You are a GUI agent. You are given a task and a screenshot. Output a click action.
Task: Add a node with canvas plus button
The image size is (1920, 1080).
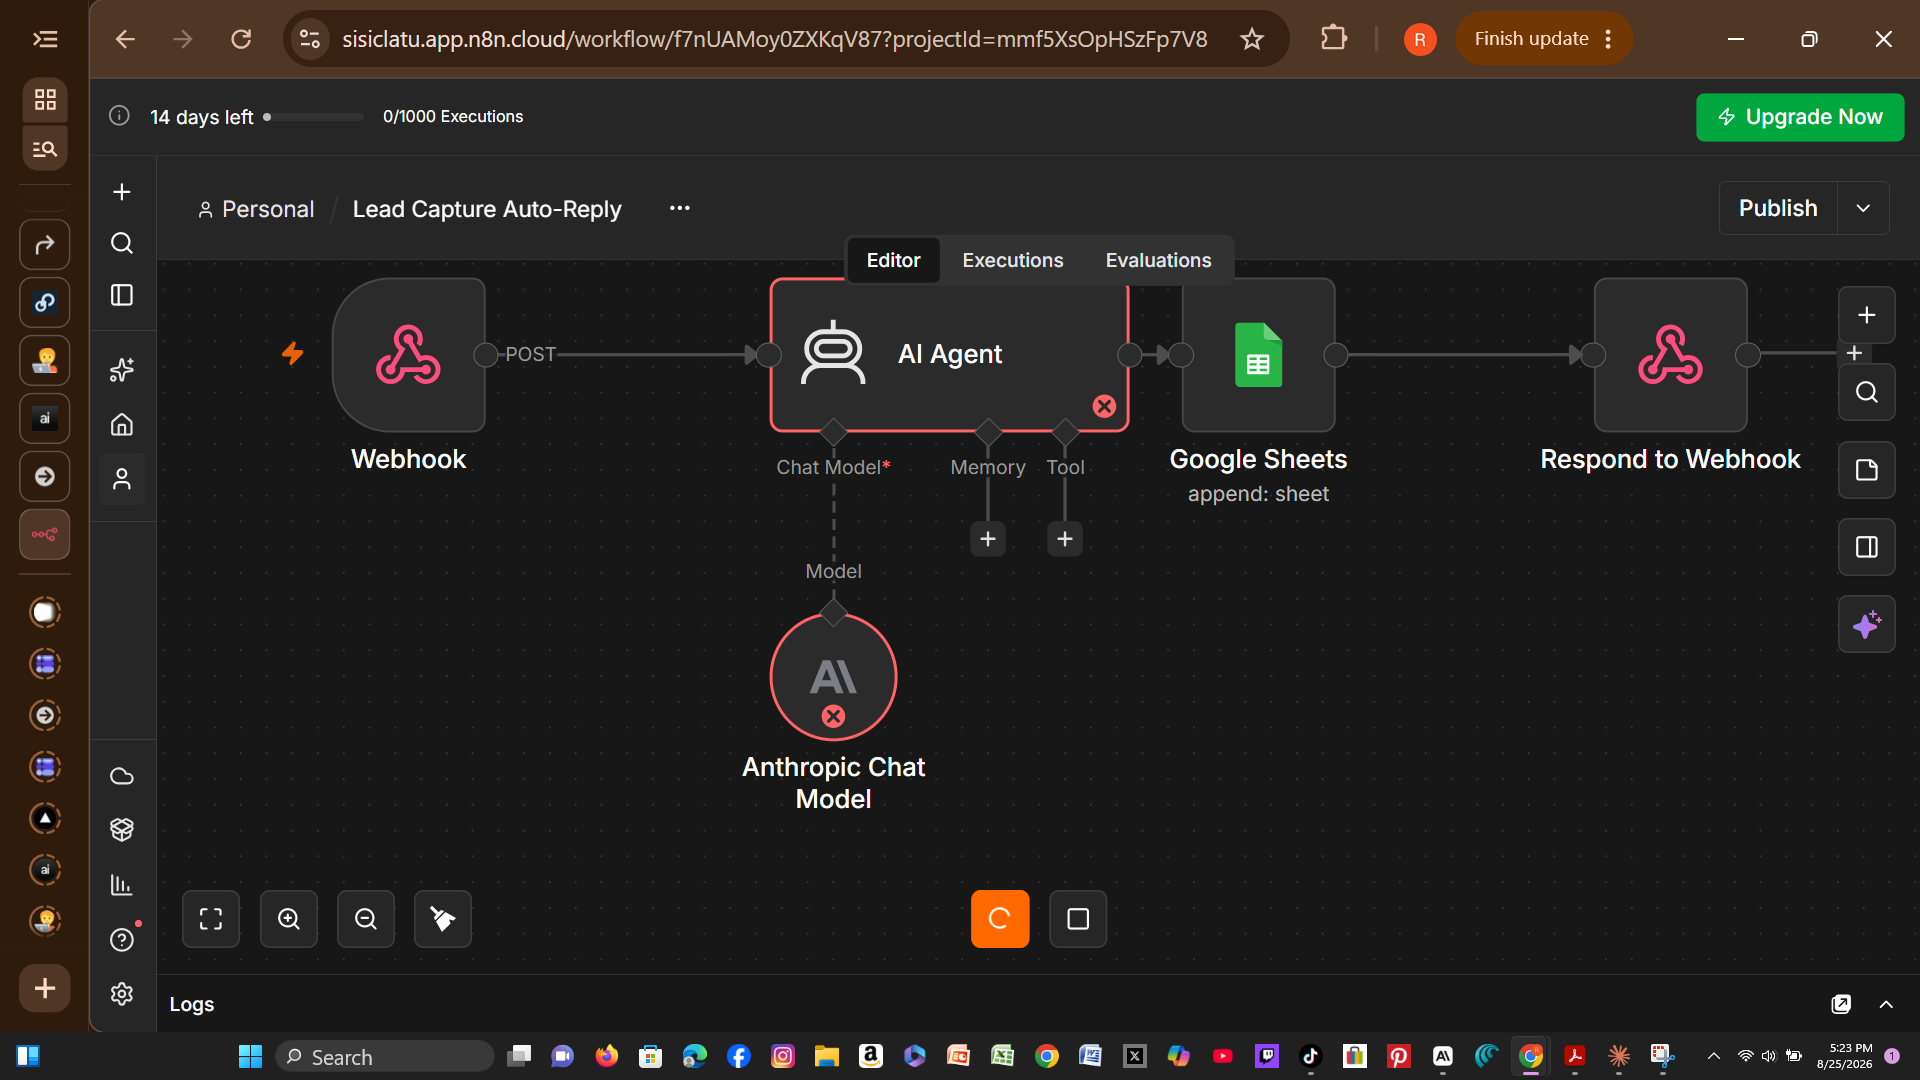[x=1867, y=315]
